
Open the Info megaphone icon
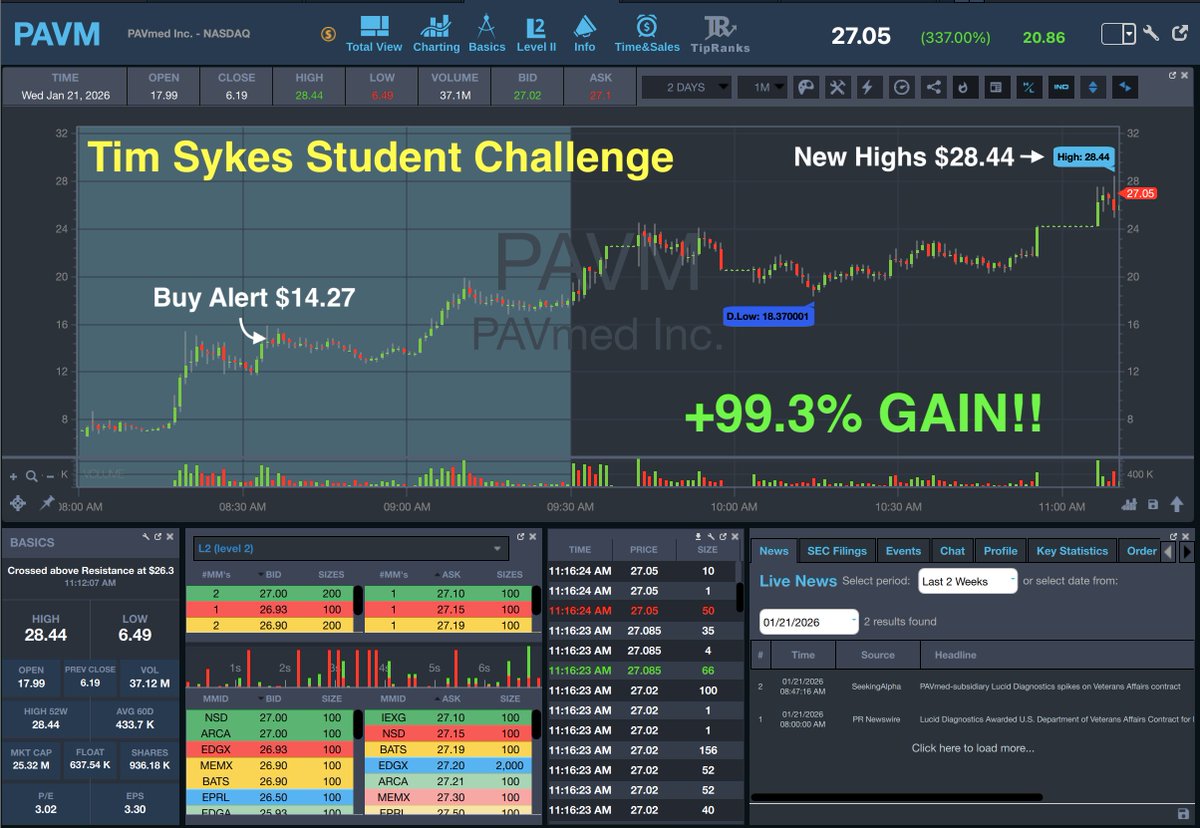click(585, 34)
